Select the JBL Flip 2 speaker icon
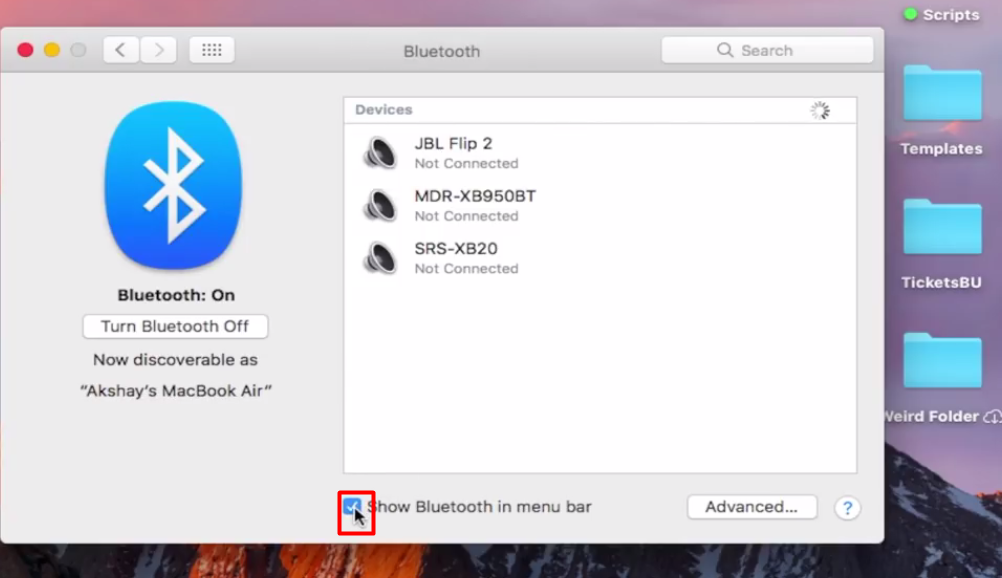Image resolution: width=1002 pixels, height=578 pixels. 380,153
